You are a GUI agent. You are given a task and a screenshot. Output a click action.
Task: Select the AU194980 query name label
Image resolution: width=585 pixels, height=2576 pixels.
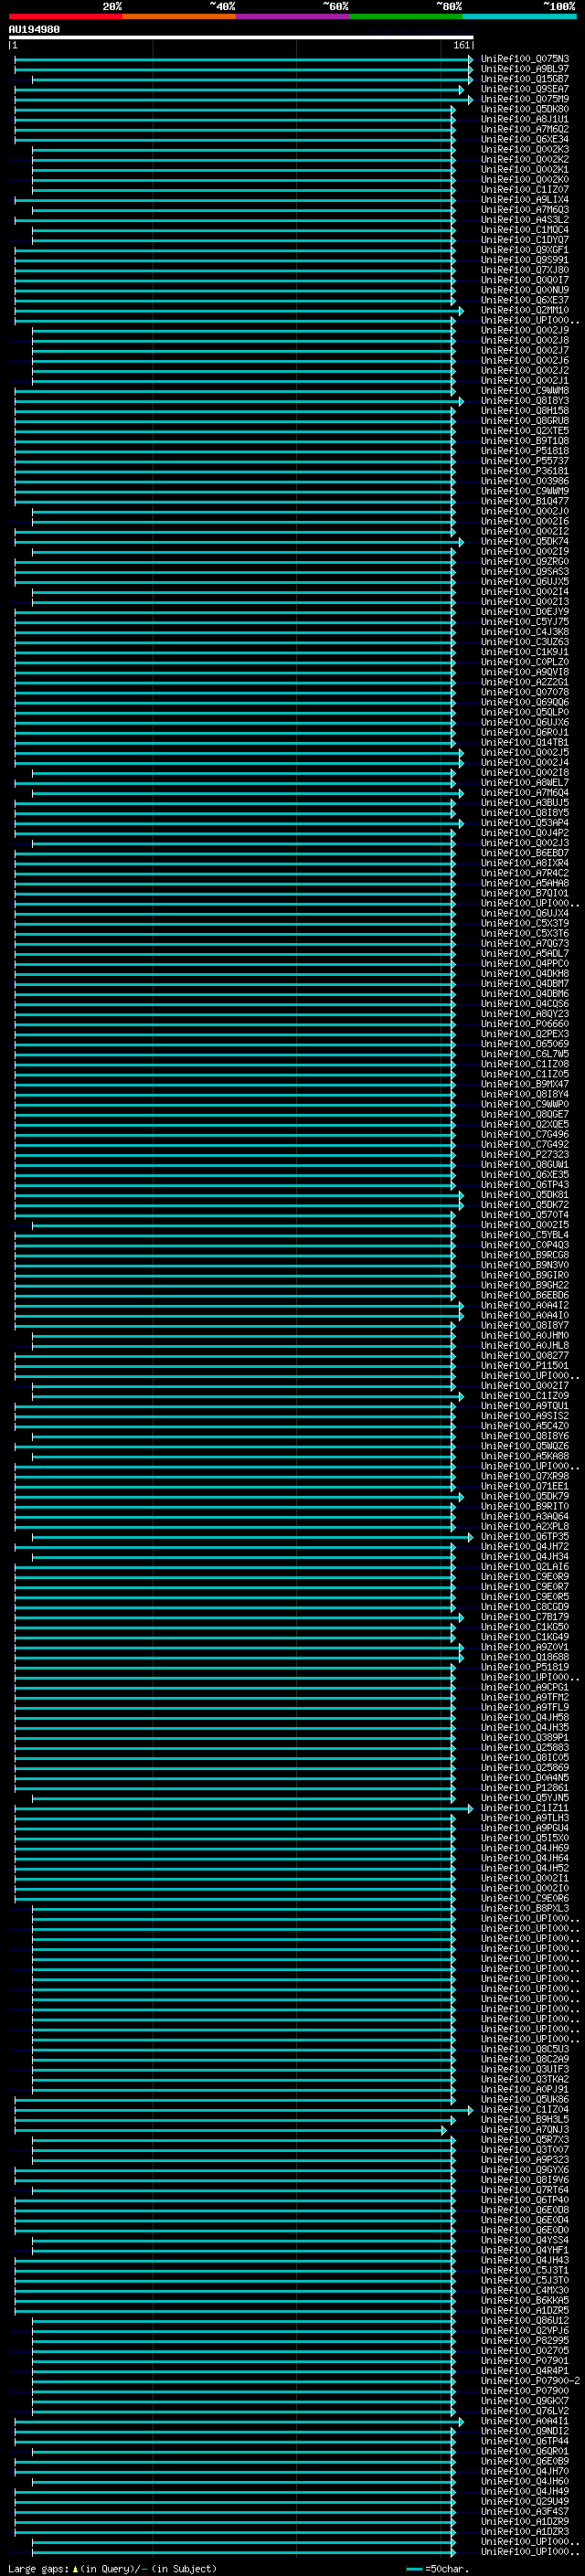coord(34,30)
